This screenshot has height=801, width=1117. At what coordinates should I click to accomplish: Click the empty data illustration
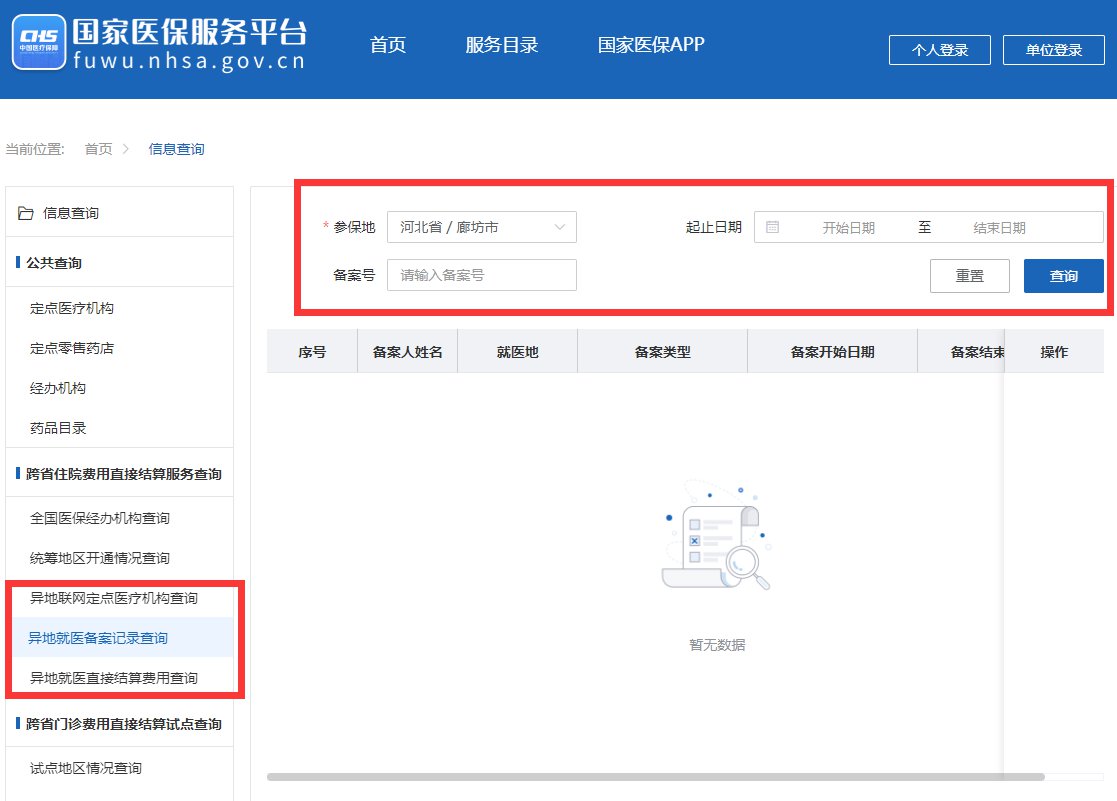[715, 537]
